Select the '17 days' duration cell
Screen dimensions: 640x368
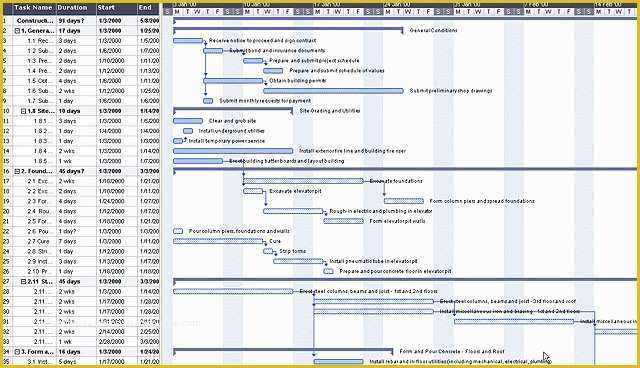[76, 31]
